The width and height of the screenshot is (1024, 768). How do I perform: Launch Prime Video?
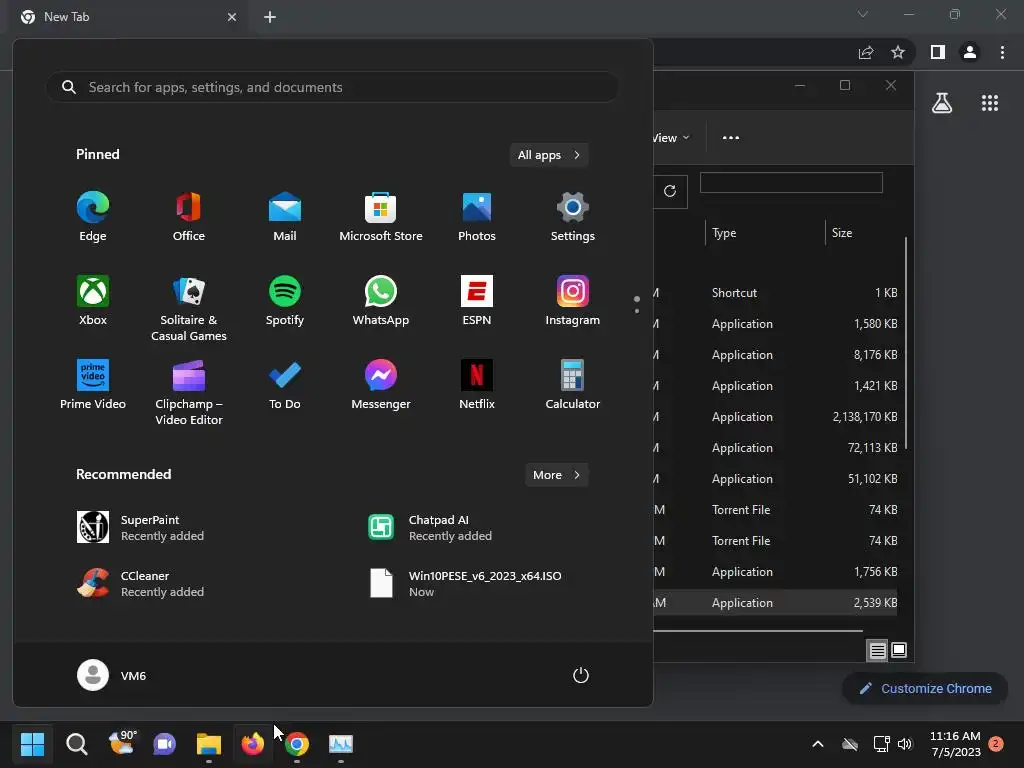click(x=93, y=385)
